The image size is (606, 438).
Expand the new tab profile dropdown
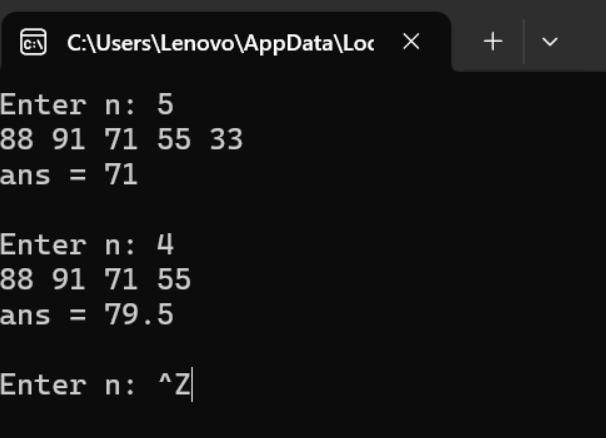[x=549, y=42]
